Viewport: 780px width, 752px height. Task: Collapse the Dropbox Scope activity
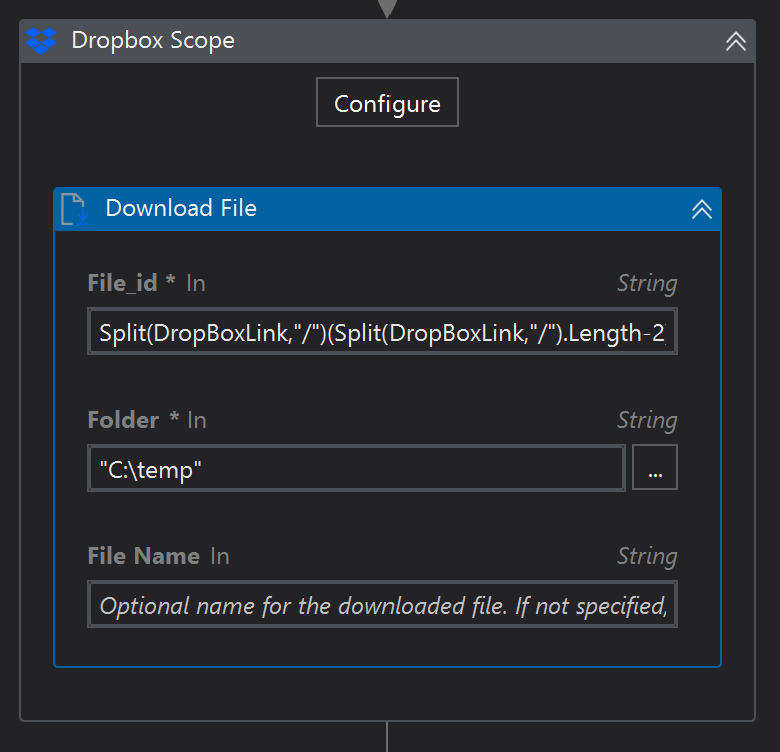pos(735,41)
